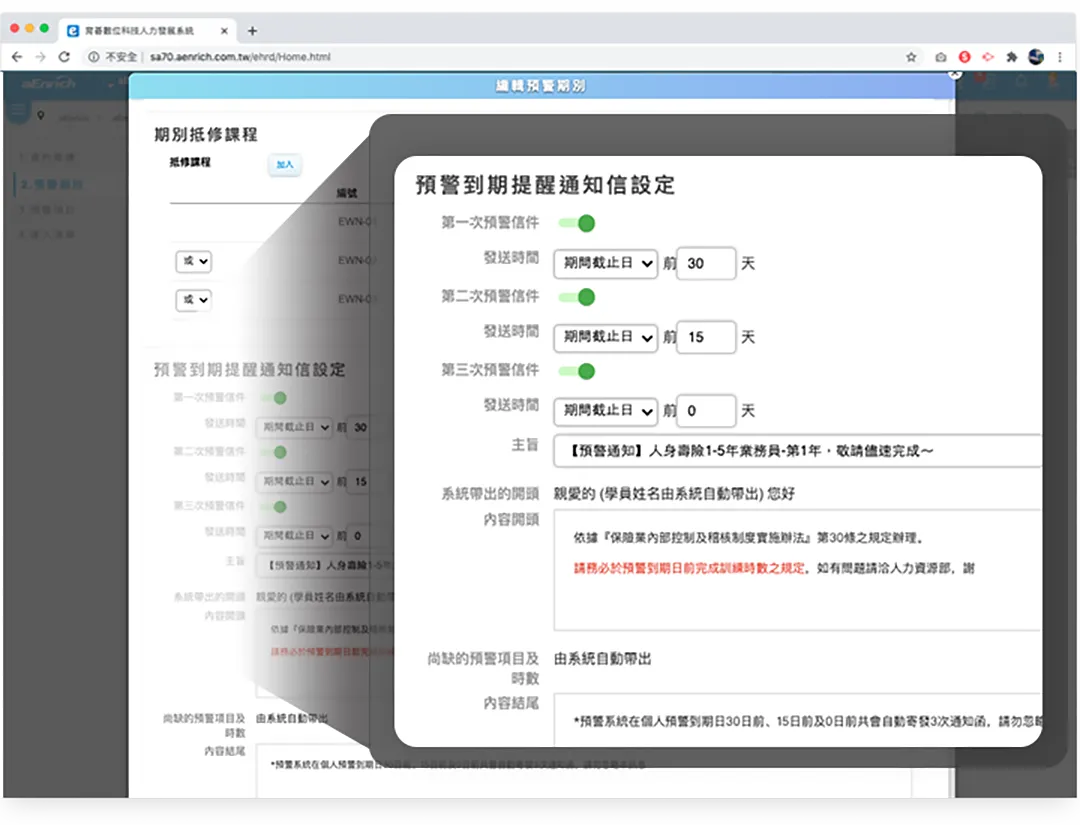The width and height of the screenshot is (1080, 825).
Task: Click the green slider knob of the first toggle
Action: click(585, 224)
